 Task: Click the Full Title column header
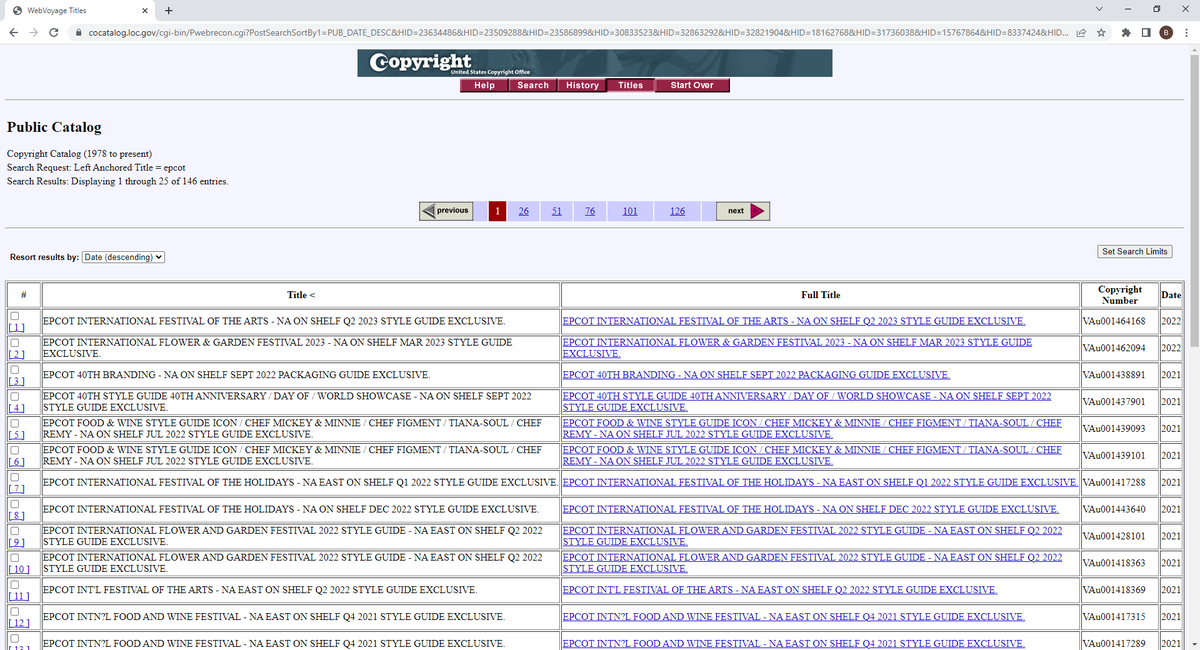pos(820,295)
